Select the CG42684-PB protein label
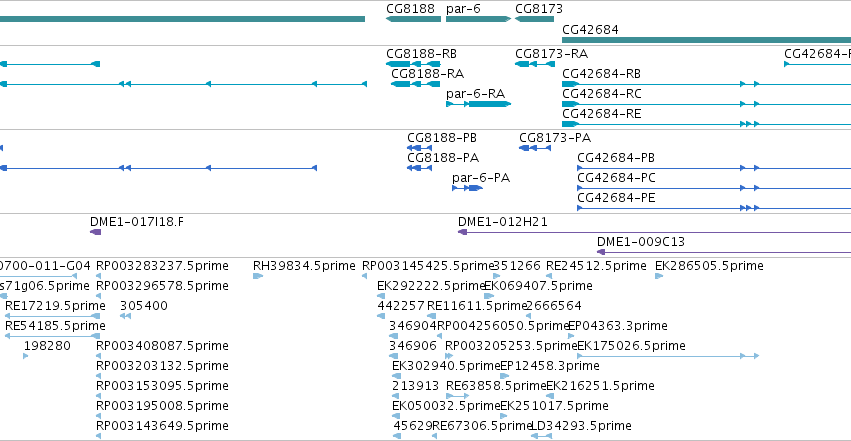The width and height of the screenshot is (851, 441). [615, 158]
